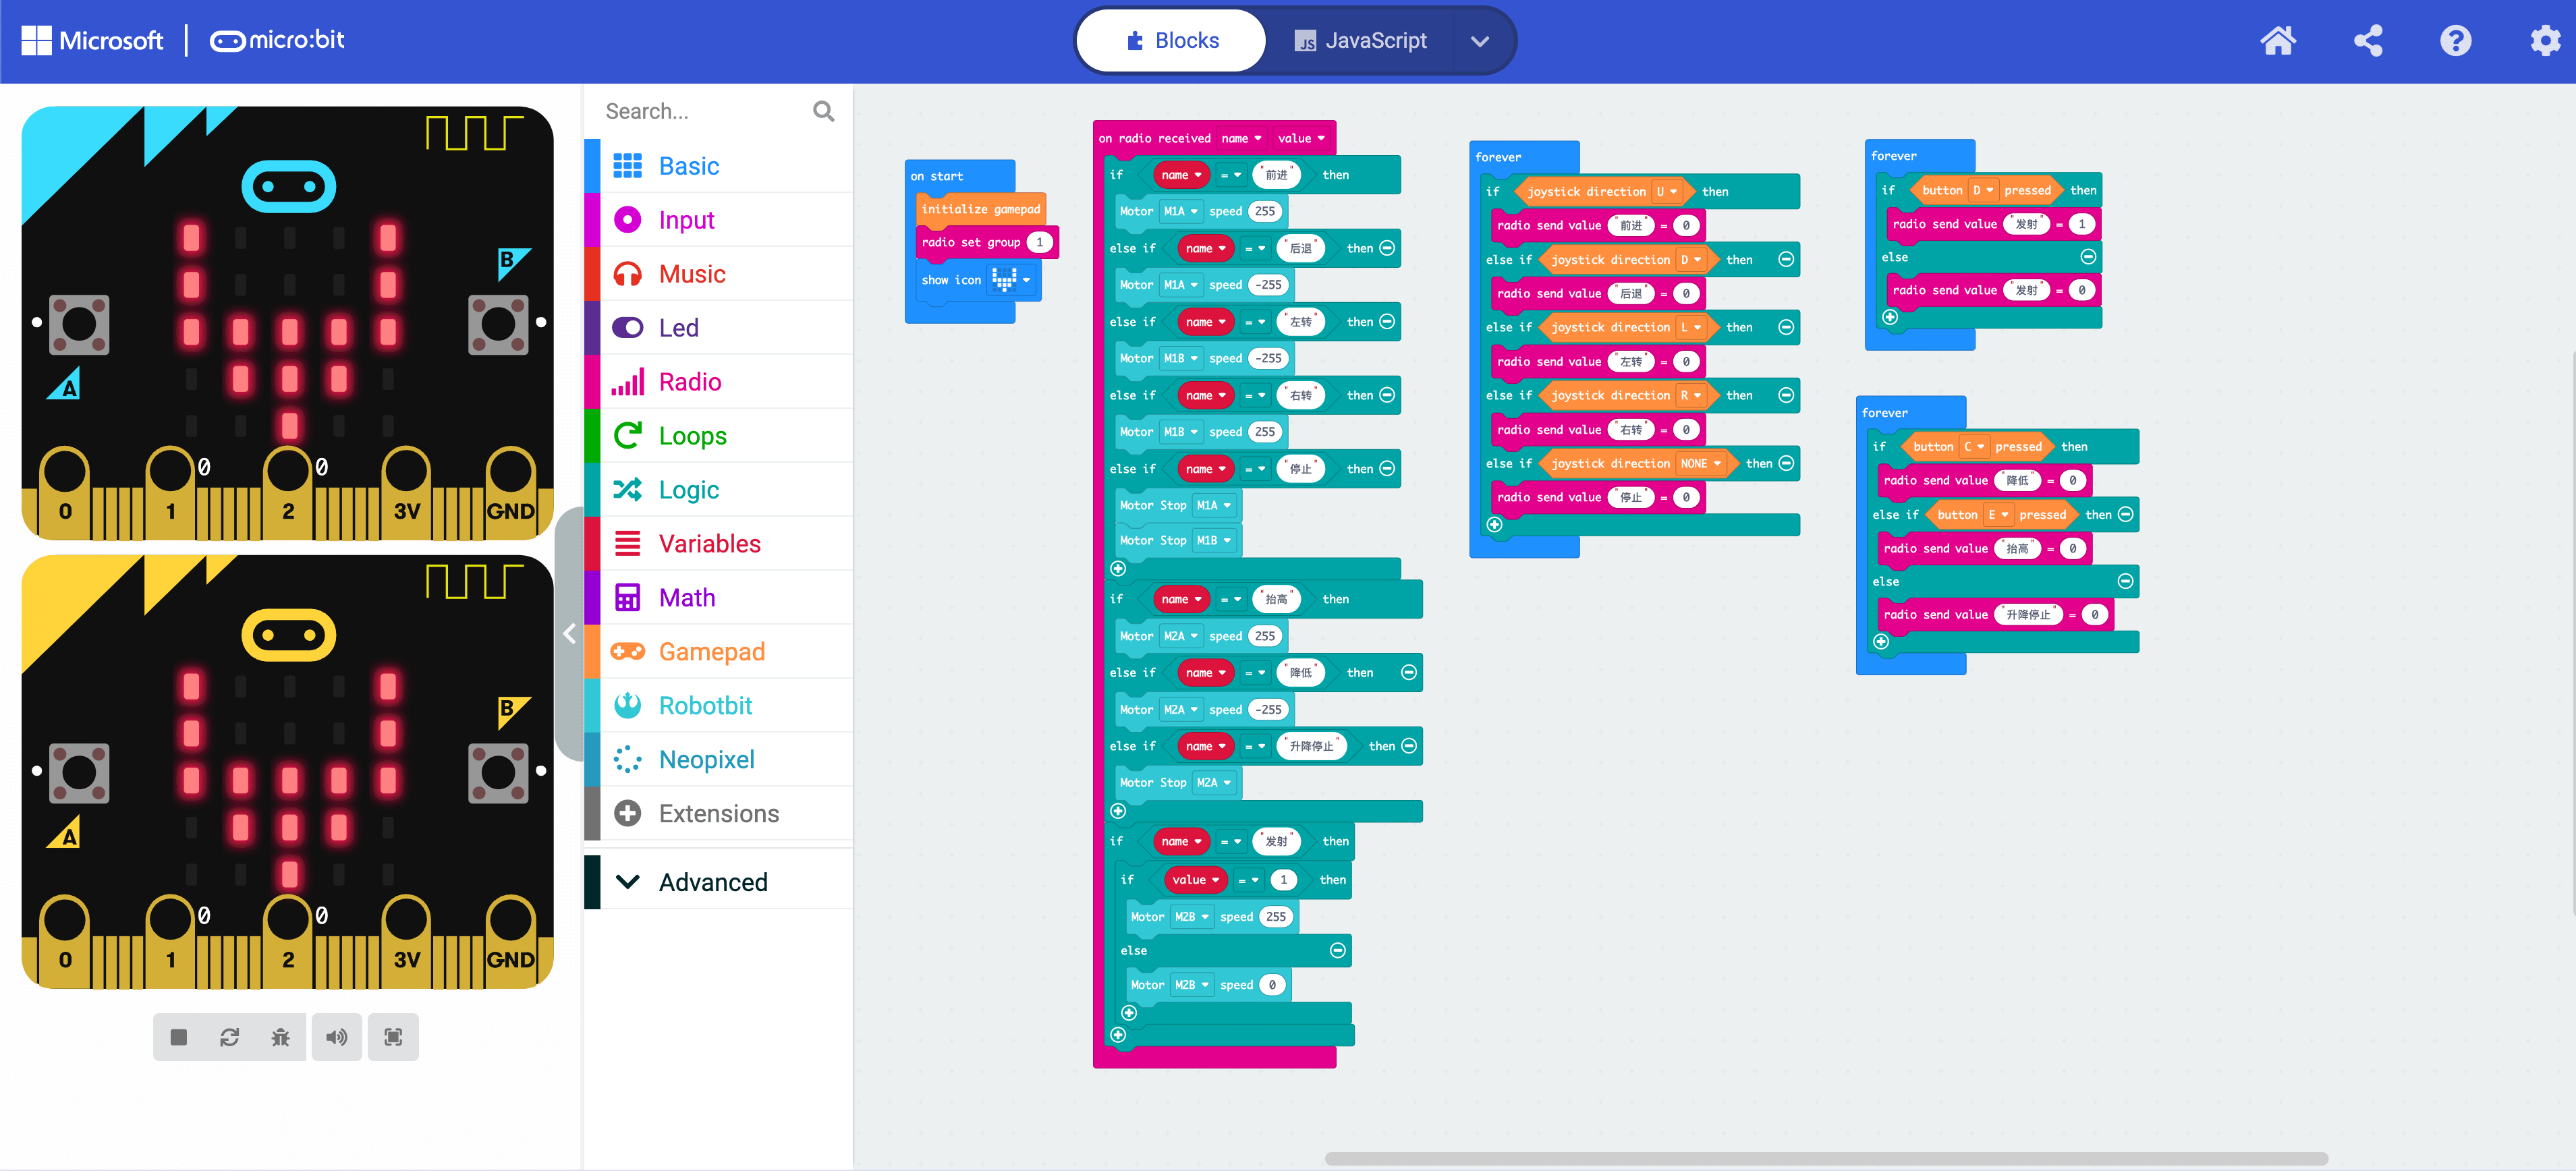Click the Microsoft logo

[x=92, y=41]
